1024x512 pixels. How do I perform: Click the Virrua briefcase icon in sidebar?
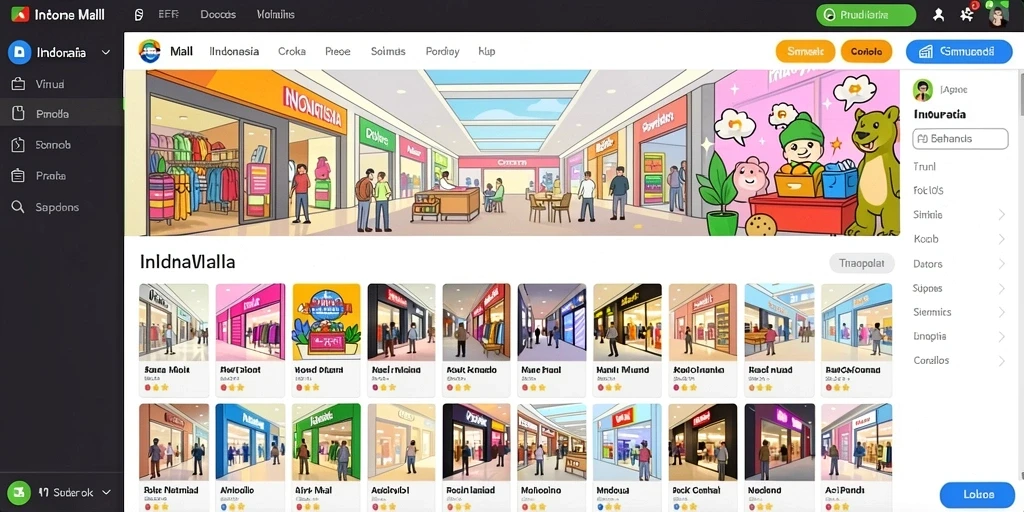coord(18,84)
